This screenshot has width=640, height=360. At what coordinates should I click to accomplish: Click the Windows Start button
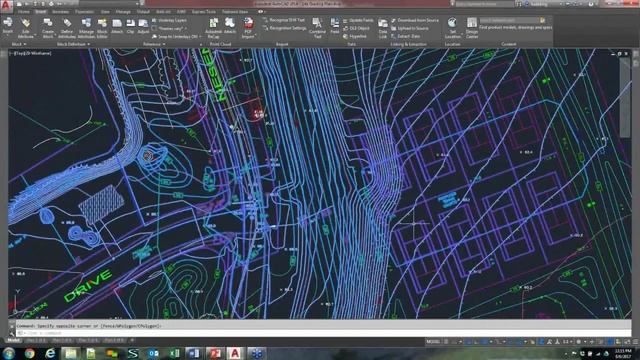tap(9, 353)
